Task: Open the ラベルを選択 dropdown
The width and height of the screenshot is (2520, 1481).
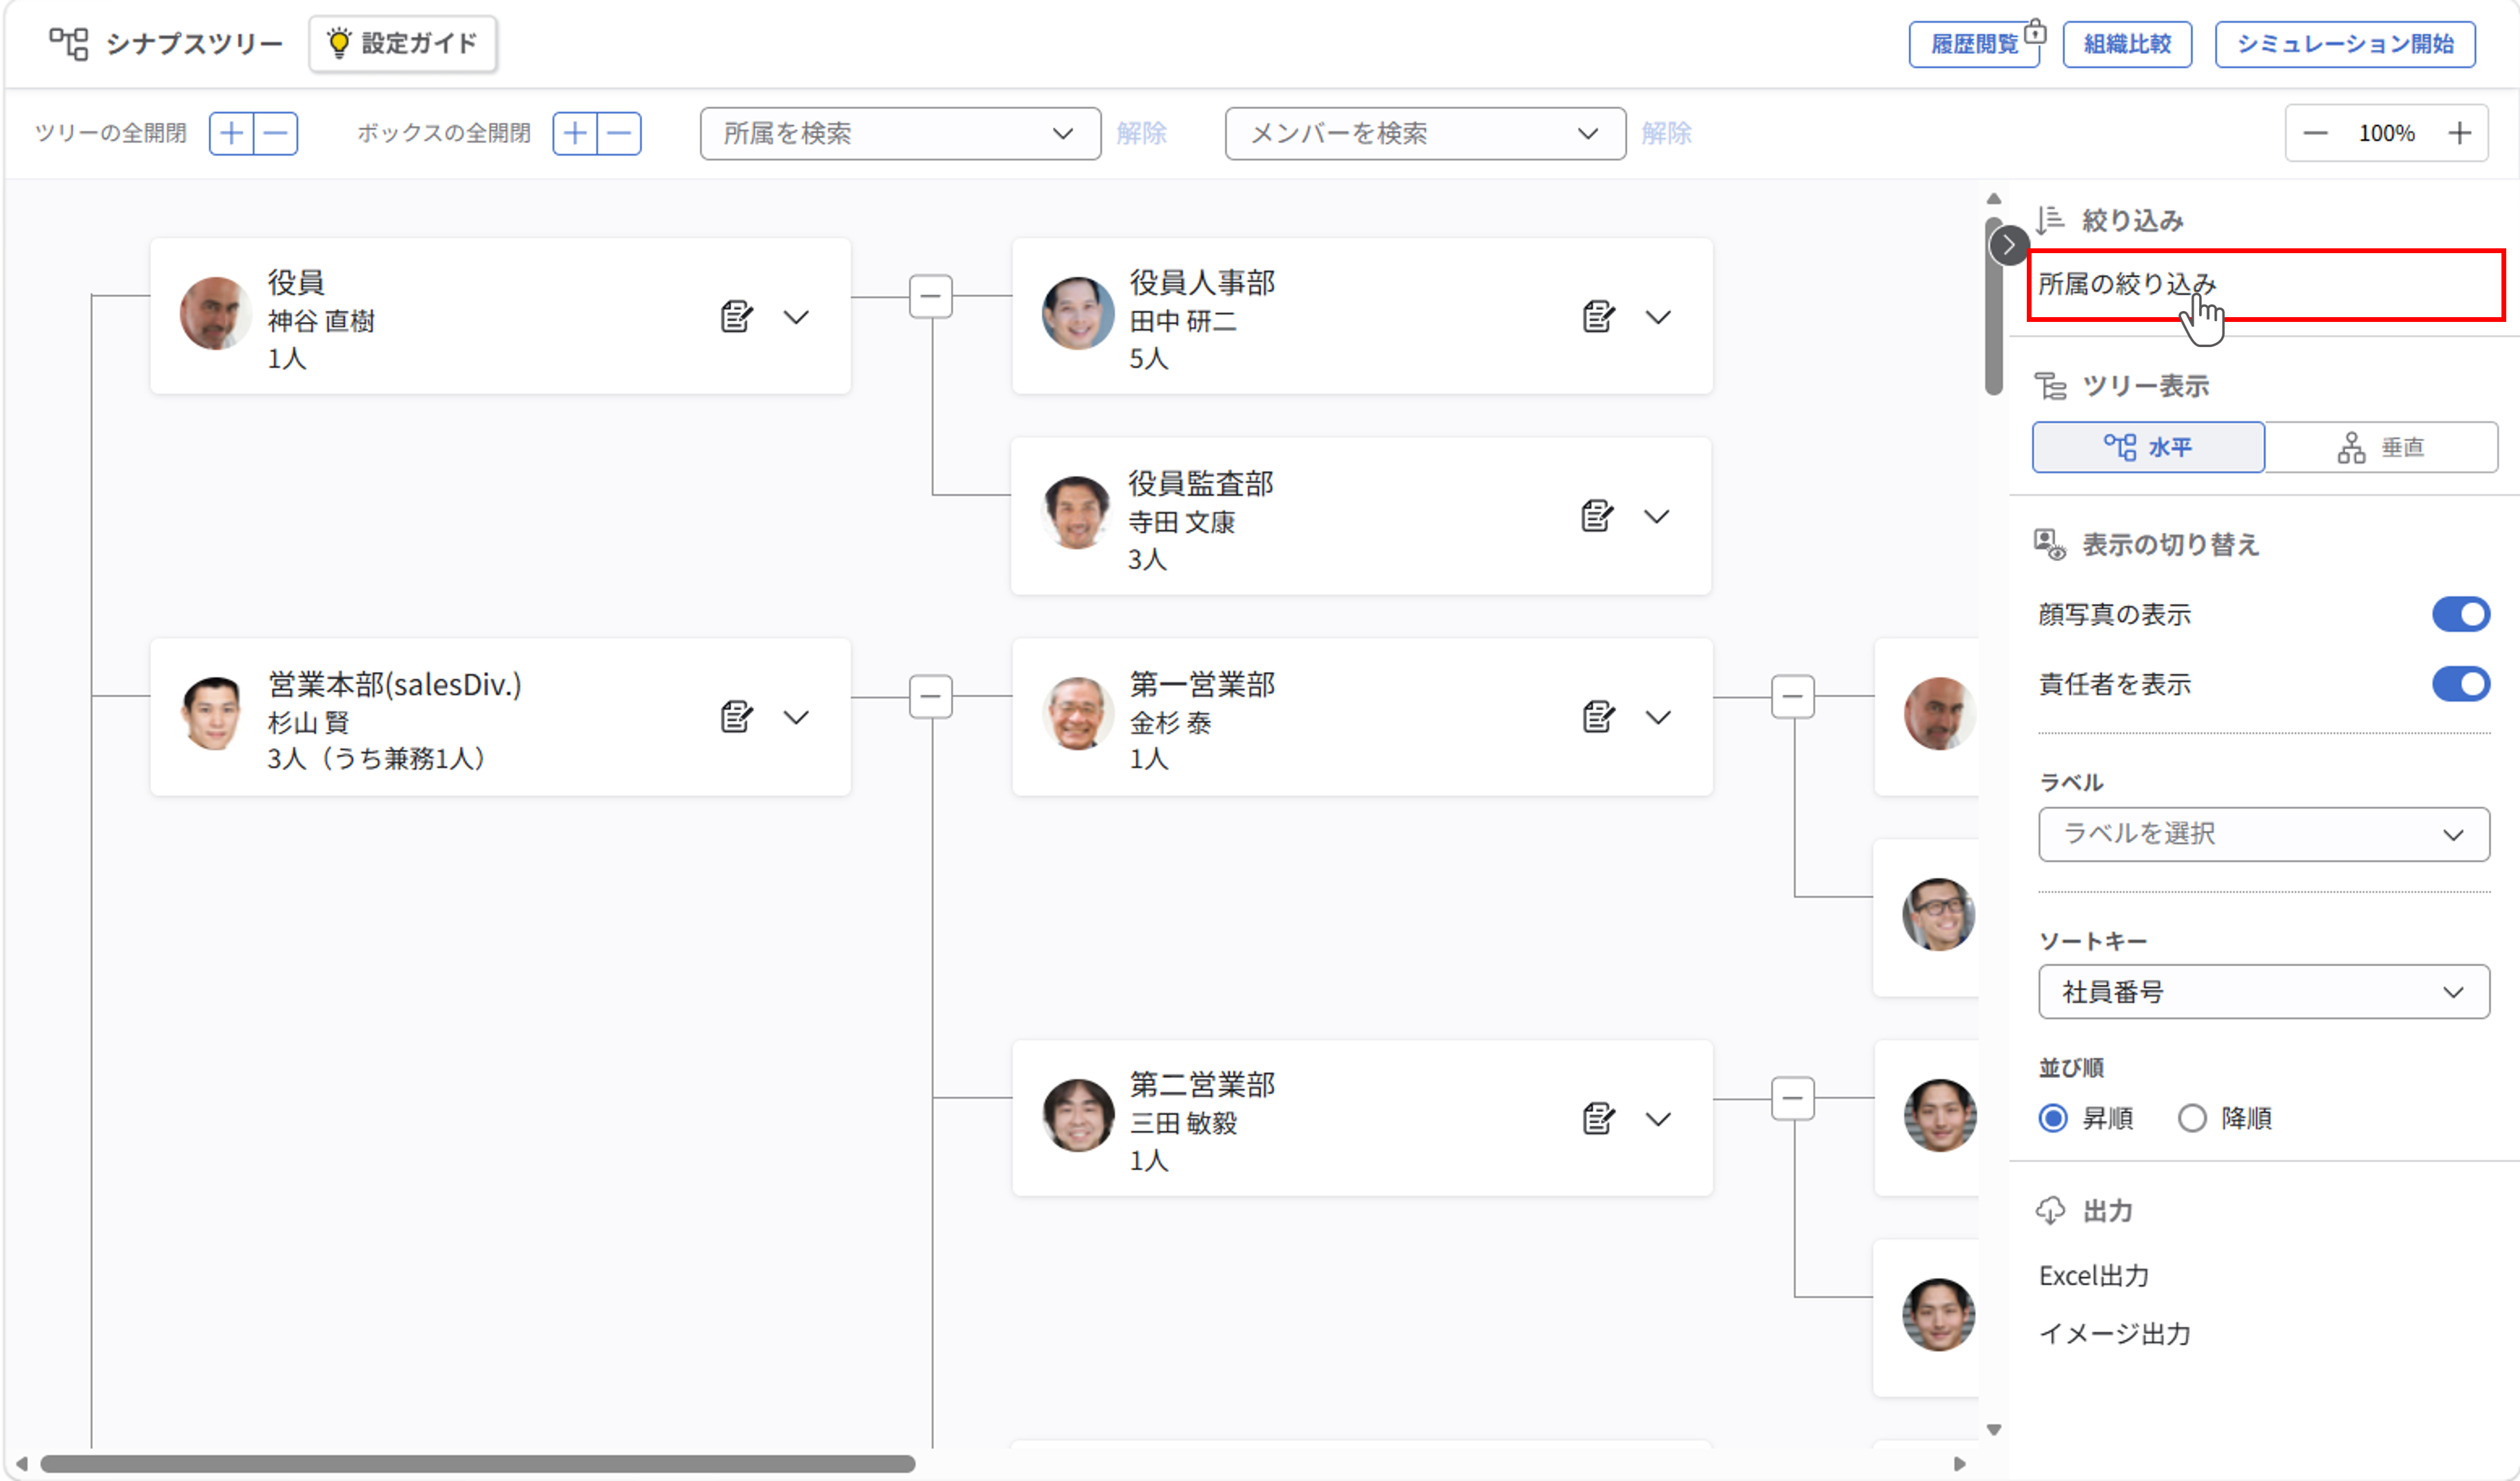Action: 2264,834
